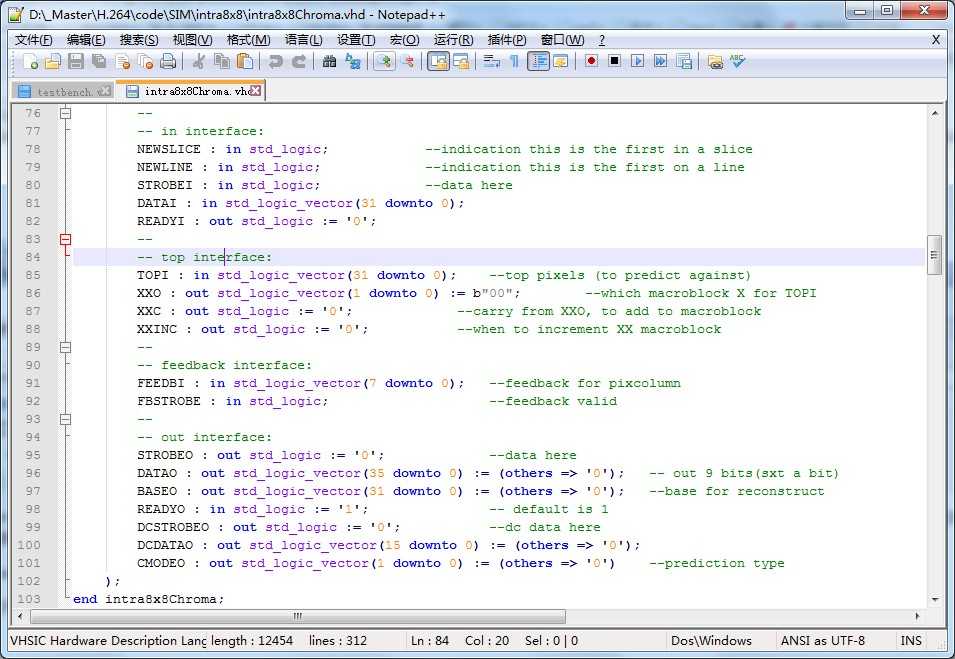955x659 pixels.
Task: Click line number 90 in the margin
Action: [33, 365]
